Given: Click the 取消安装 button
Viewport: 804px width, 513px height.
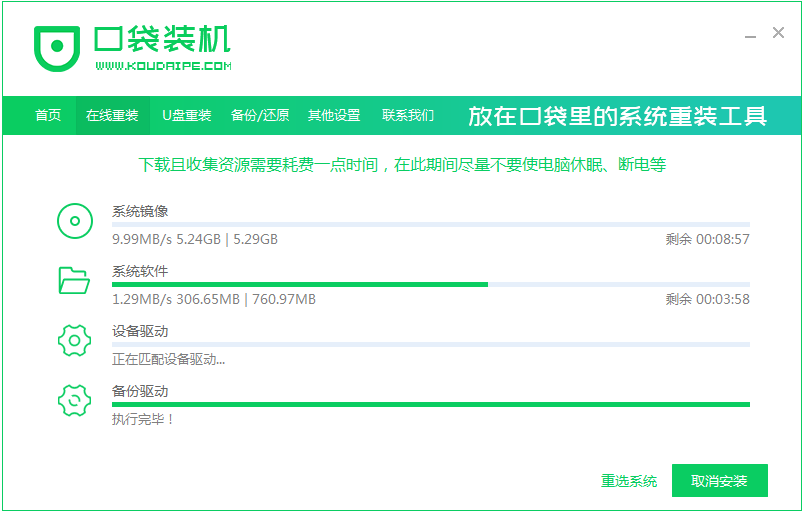Looking at the screenshot, I should [x=719, y=481].
